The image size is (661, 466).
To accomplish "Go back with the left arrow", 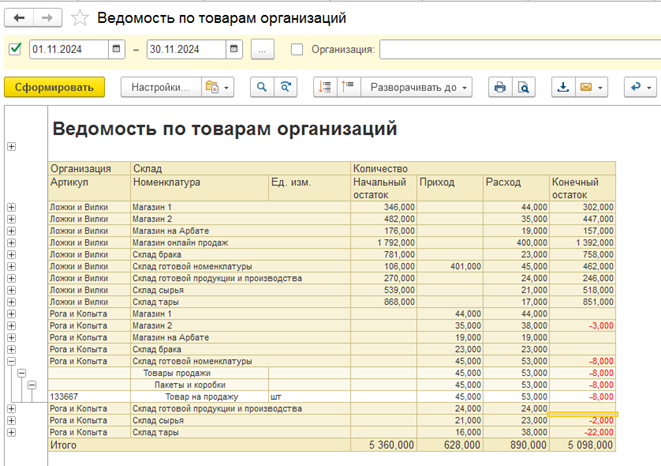I will (x=19, y=18).
